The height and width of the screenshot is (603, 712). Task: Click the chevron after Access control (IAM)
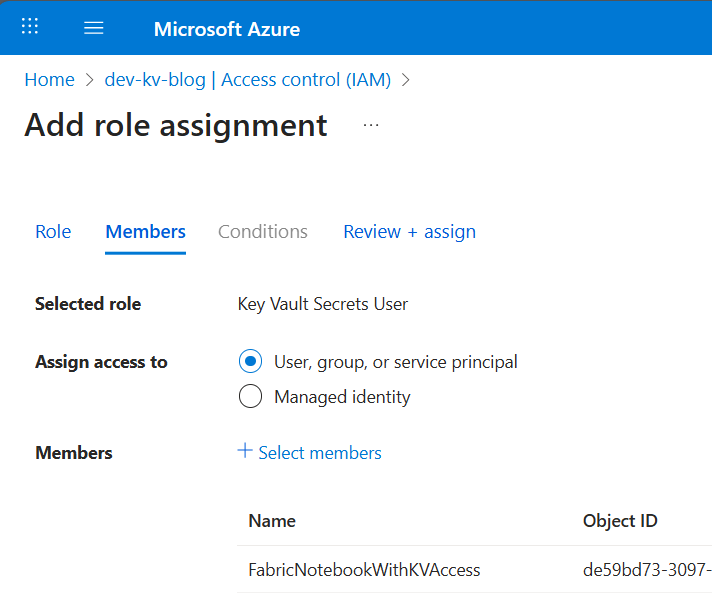point(406,80)
